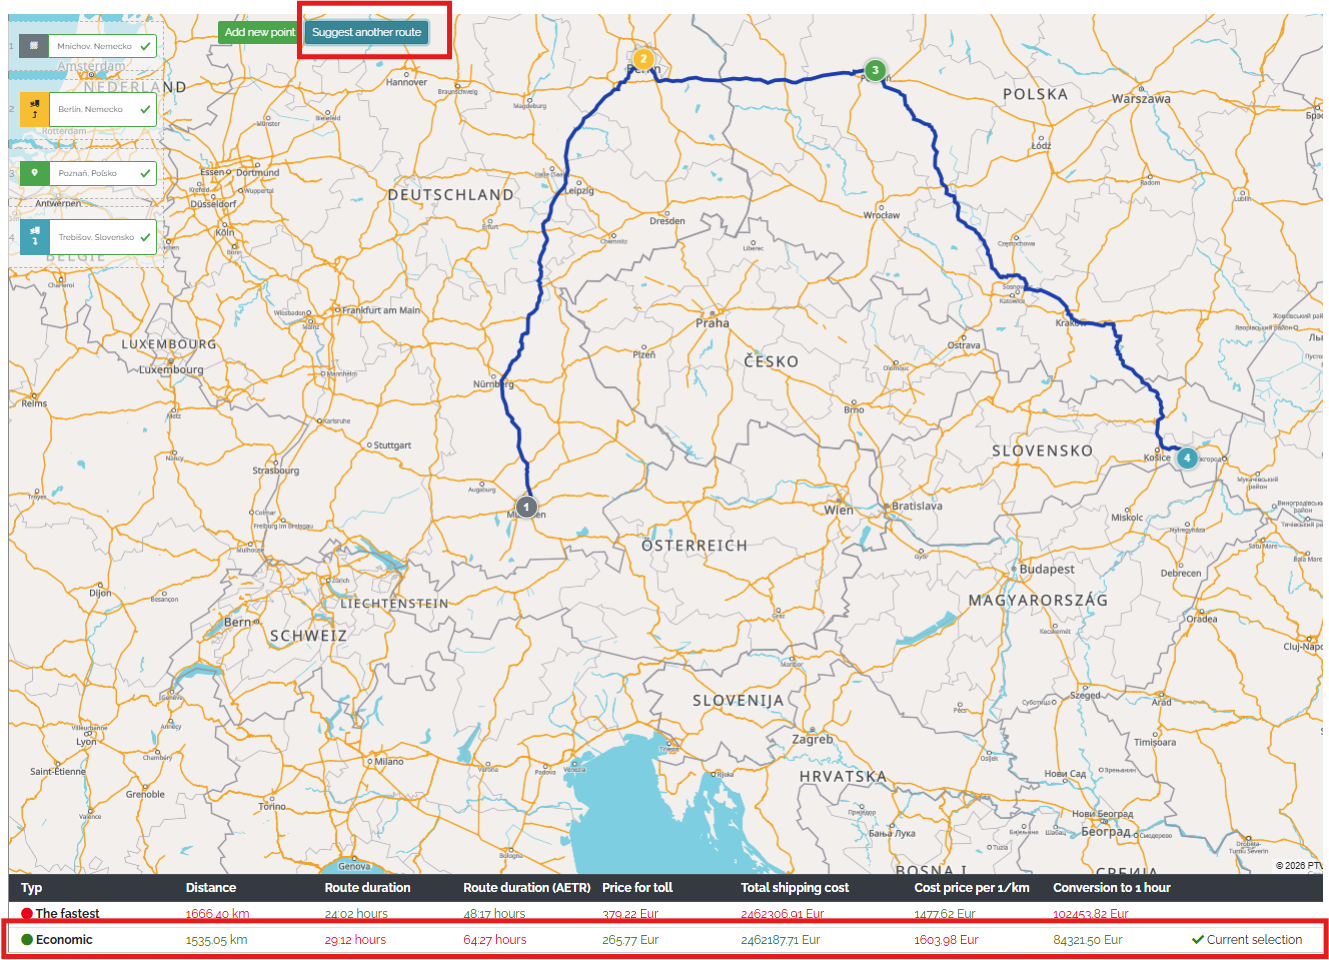
Task: Select blue map marker 4 near Košice
Action: (x=1187, y=458)
